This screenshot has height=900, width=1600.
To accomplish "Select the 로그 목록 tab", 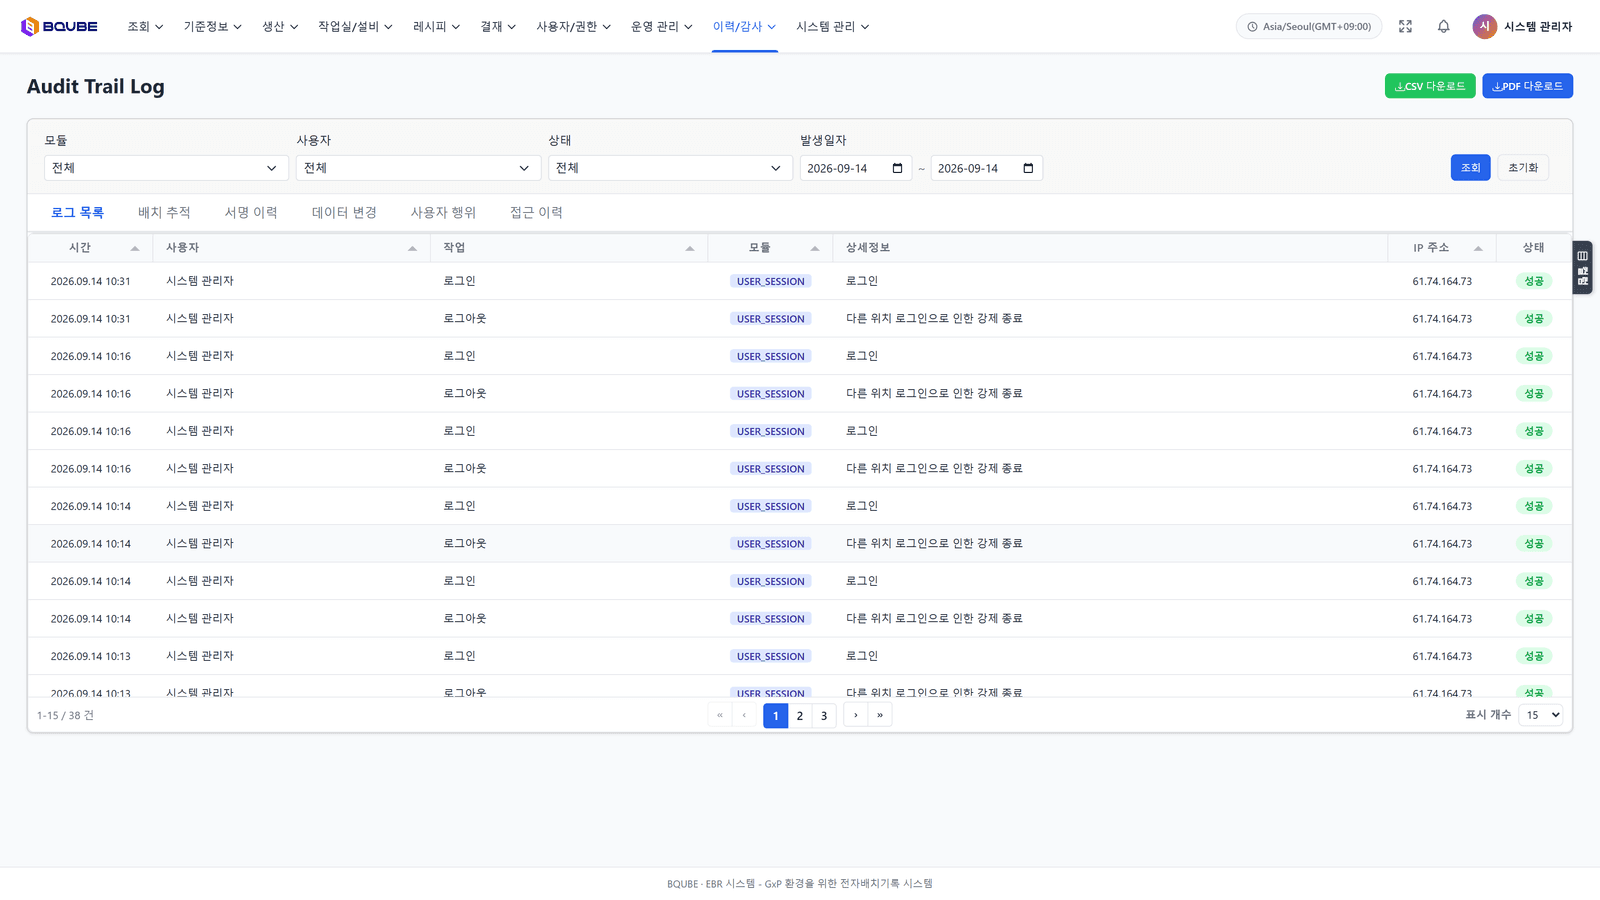I will [77, 213].
